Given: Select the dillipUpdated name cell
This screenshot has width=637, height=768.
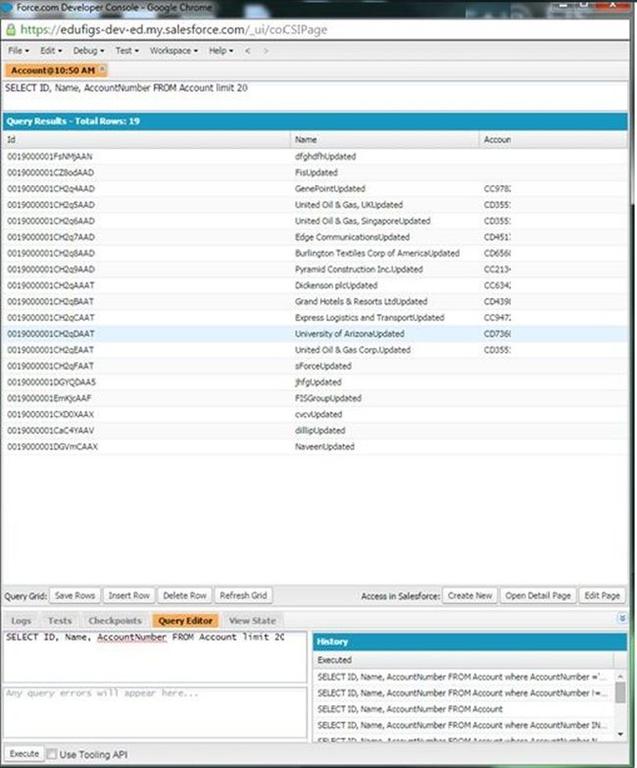Looking at the screenshot, I should point(385,431).
